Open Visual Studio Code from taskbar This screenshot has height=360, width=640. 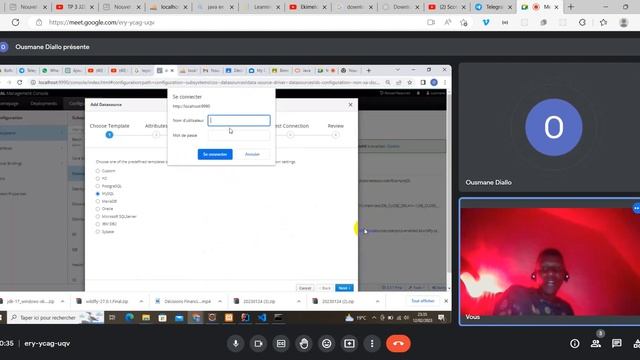click(262, 318)
